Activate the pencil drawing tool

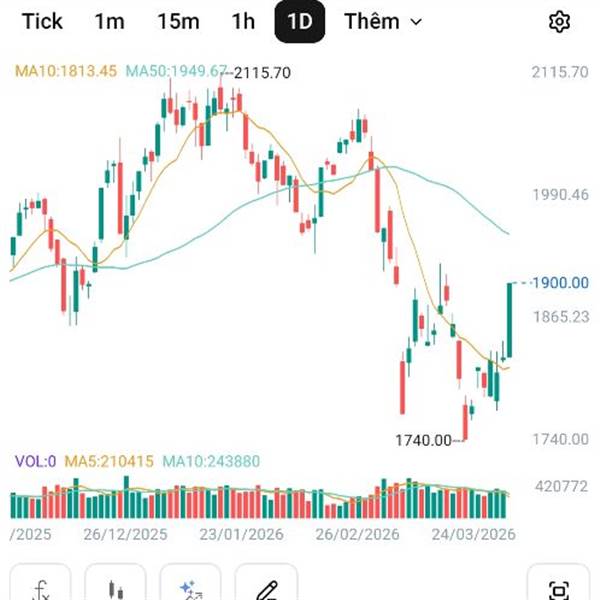pyautogui.click(x=266, y=588)
